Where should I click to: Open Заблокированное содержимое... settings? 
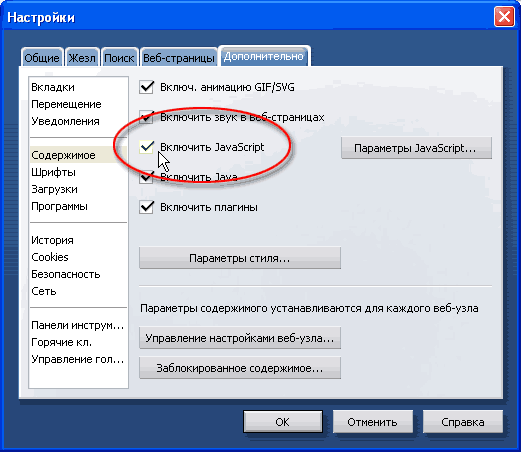pos(240,368)
